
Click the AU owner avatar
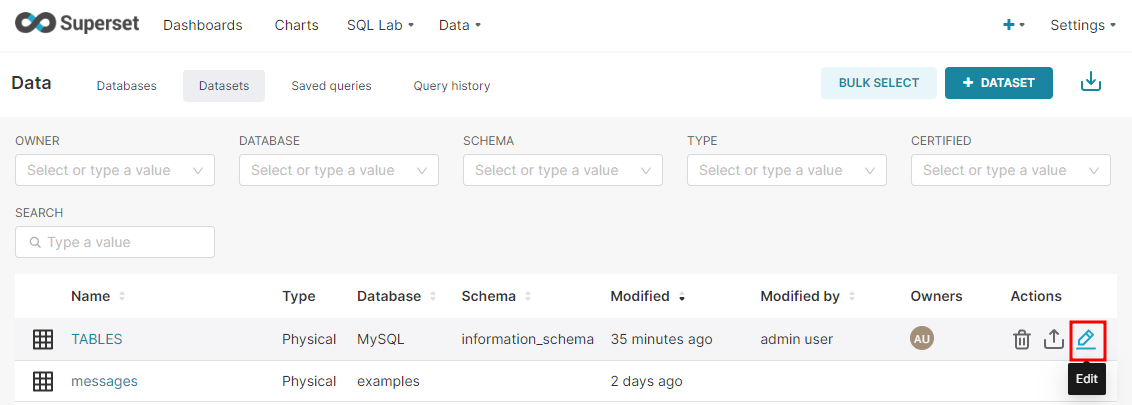[922, 339]
